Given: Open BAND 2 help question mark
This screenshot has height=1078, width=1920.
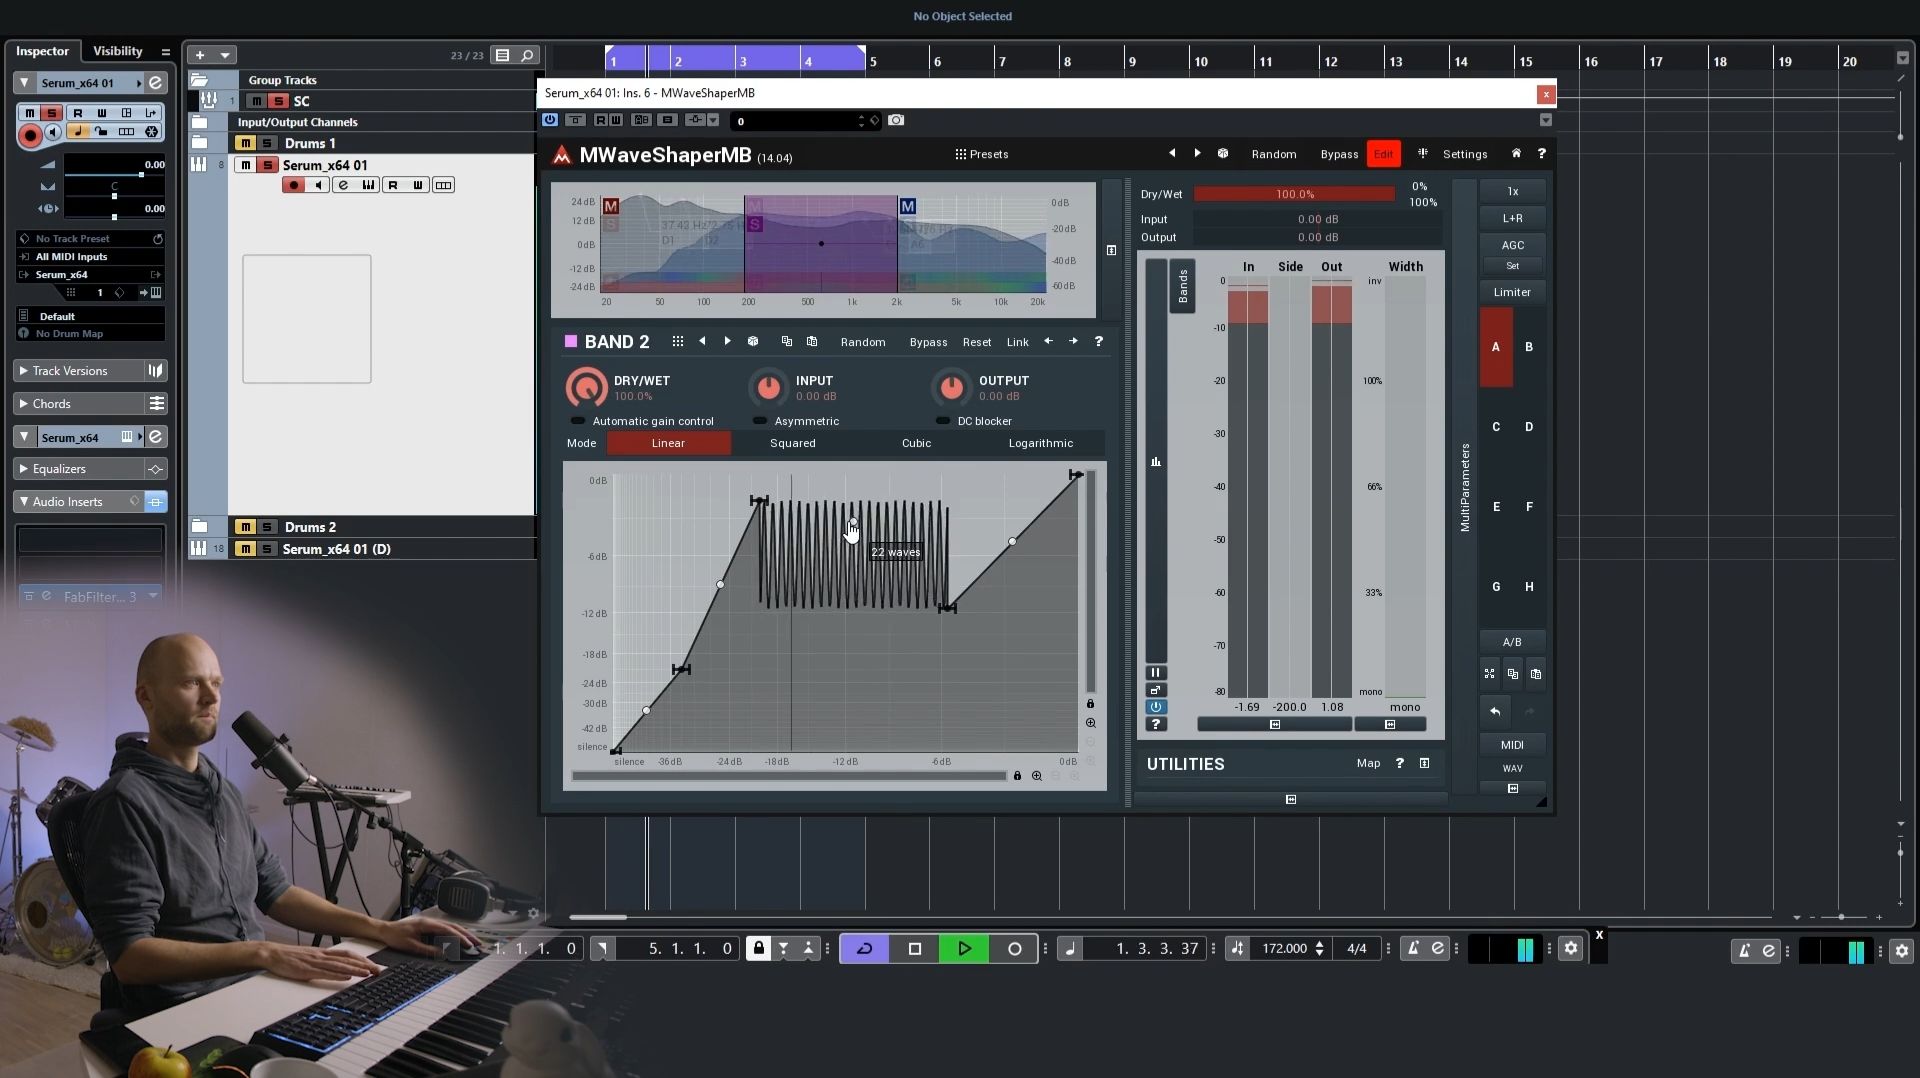Looking at the screenshot, I should tap(1098, 342).
